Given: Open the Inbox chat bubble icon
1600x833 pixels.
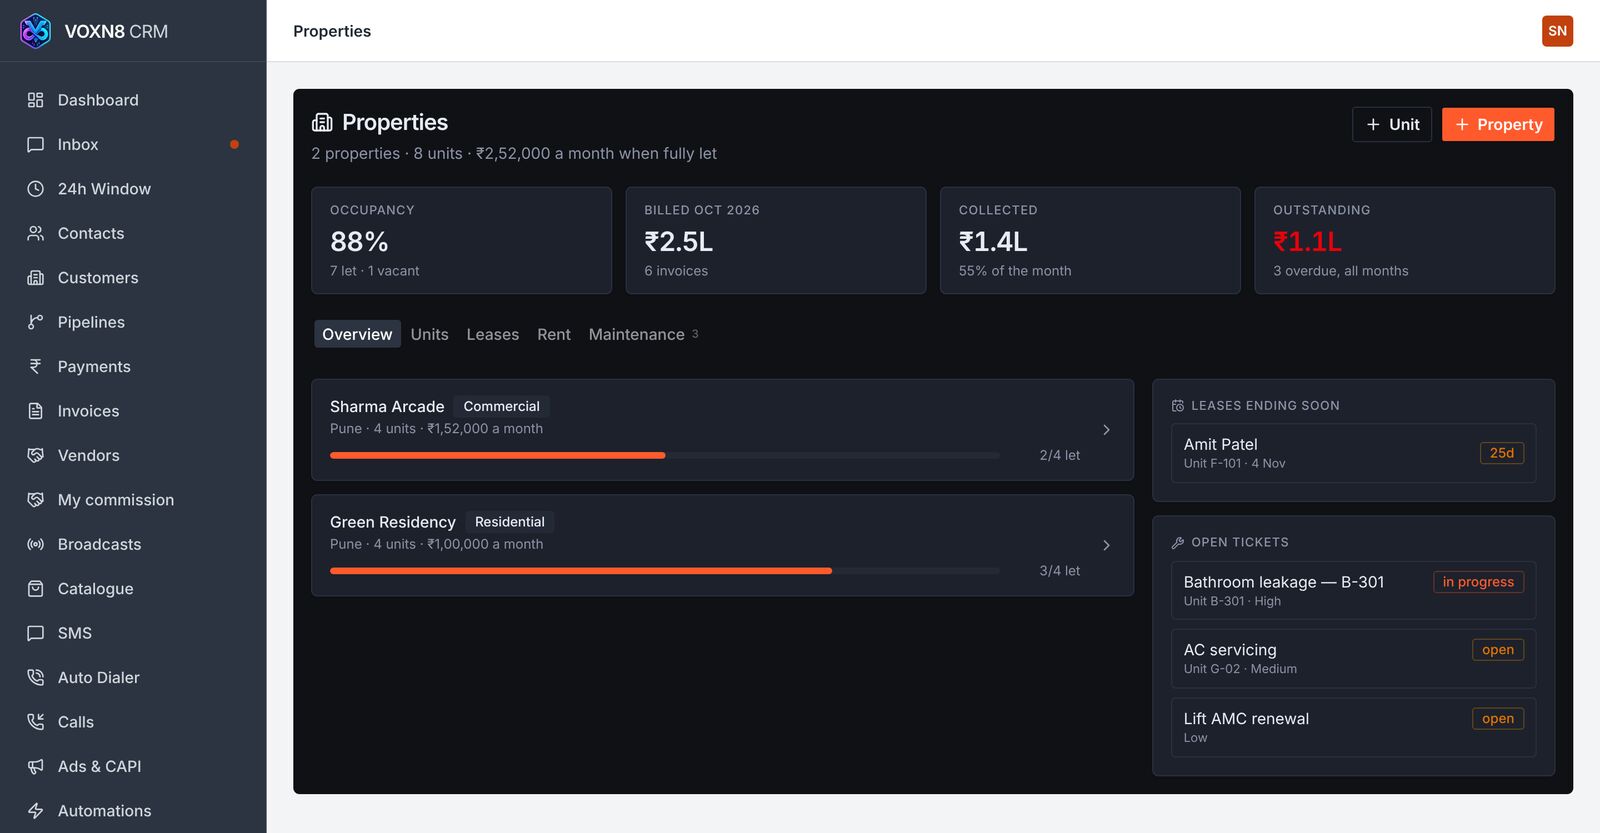Looking at the screenshot, I should tap(35, 144).
